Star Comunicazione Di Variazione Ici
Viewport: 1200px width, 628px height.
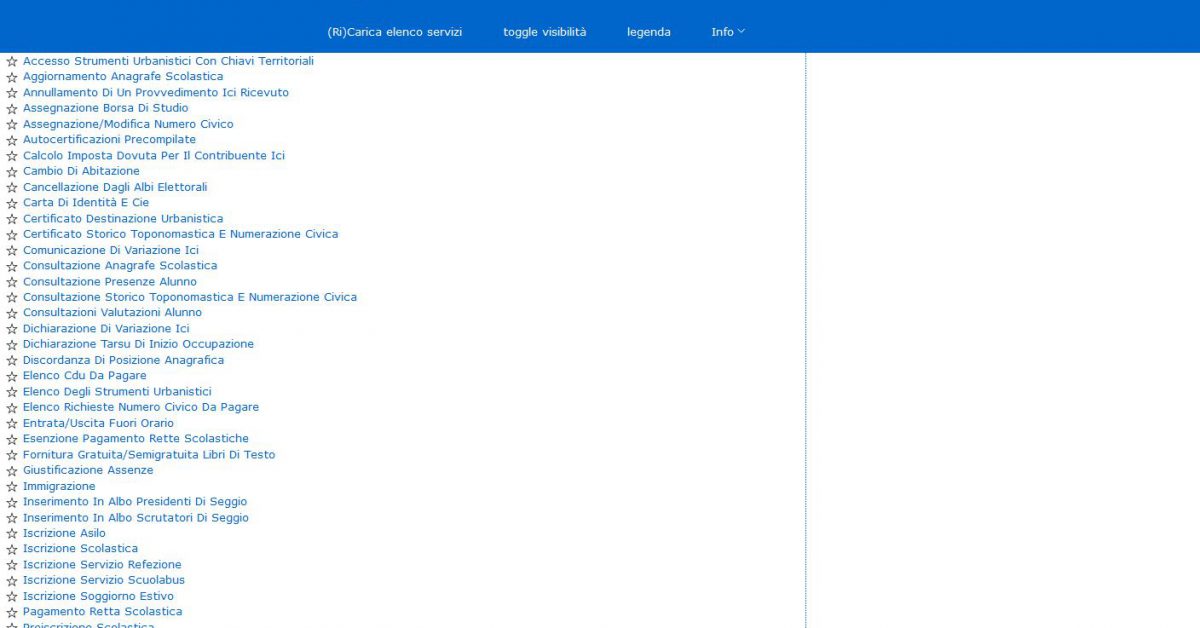(12, 250)
